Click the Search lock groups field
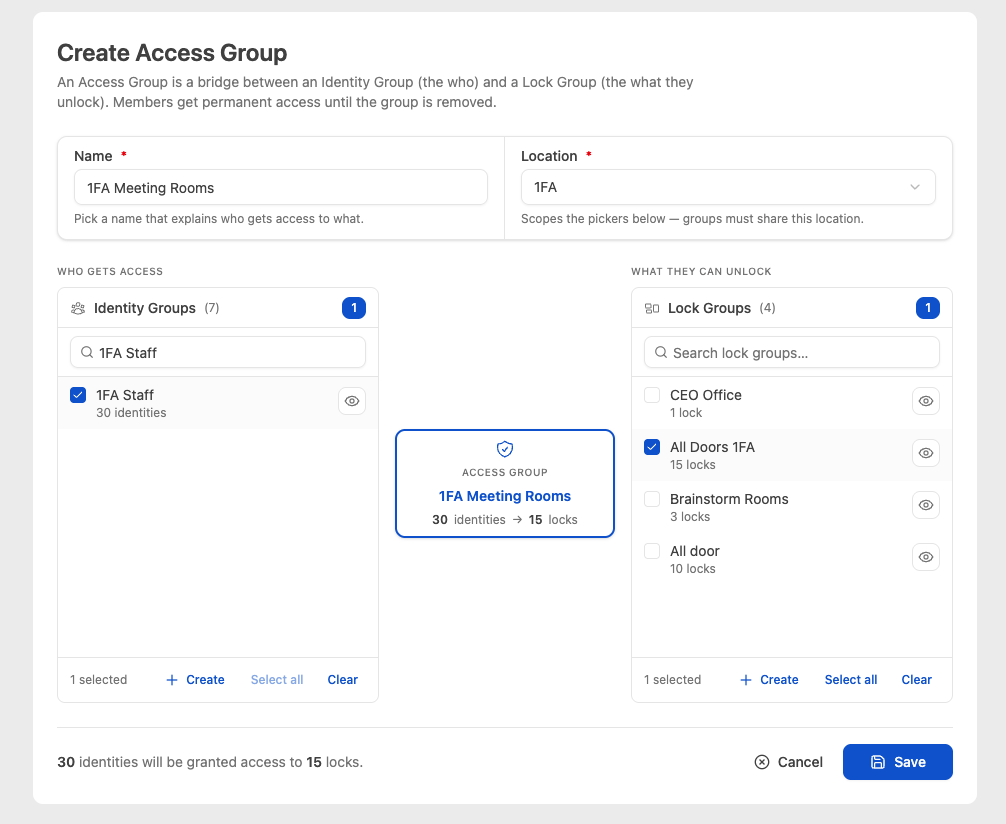 tap(792, 352)
